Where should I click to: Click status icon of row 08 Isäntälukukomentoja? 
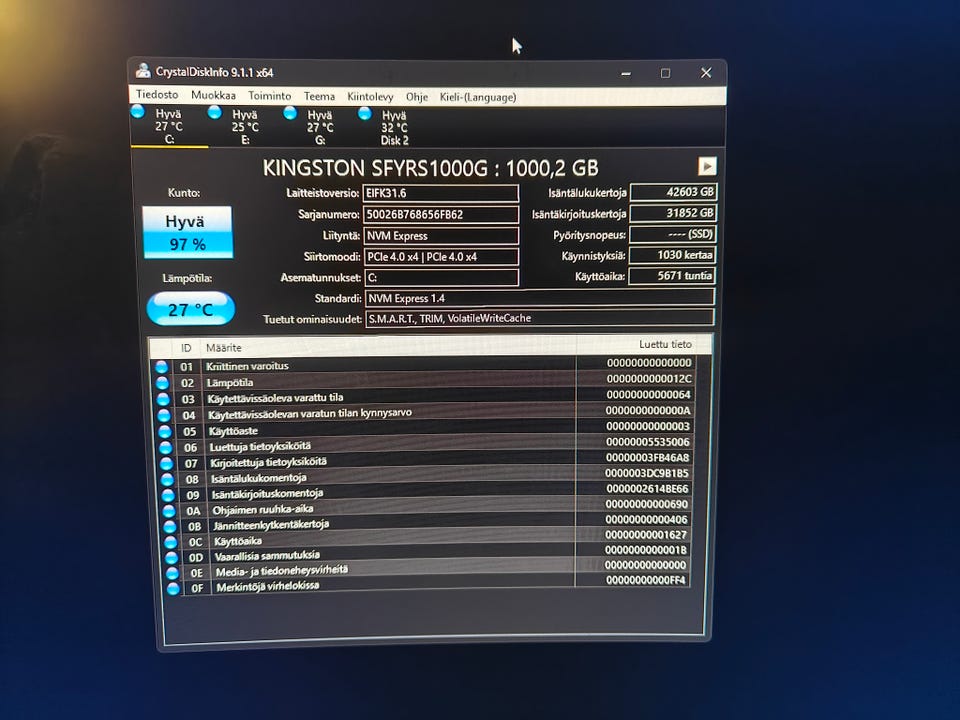(x=167, y=479)
